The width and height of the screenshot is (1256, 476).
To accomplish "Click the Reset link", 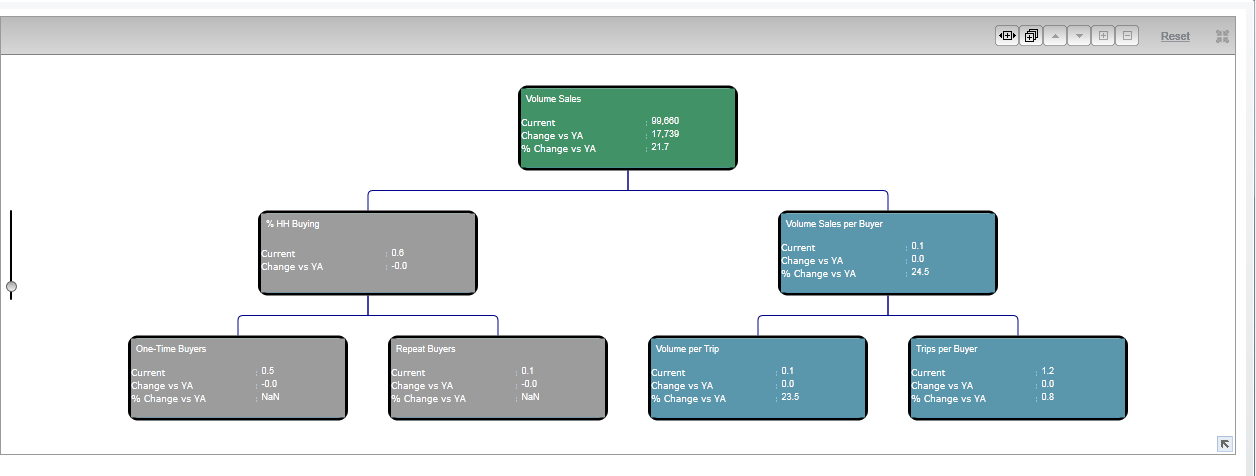I will click(1175, 36).
